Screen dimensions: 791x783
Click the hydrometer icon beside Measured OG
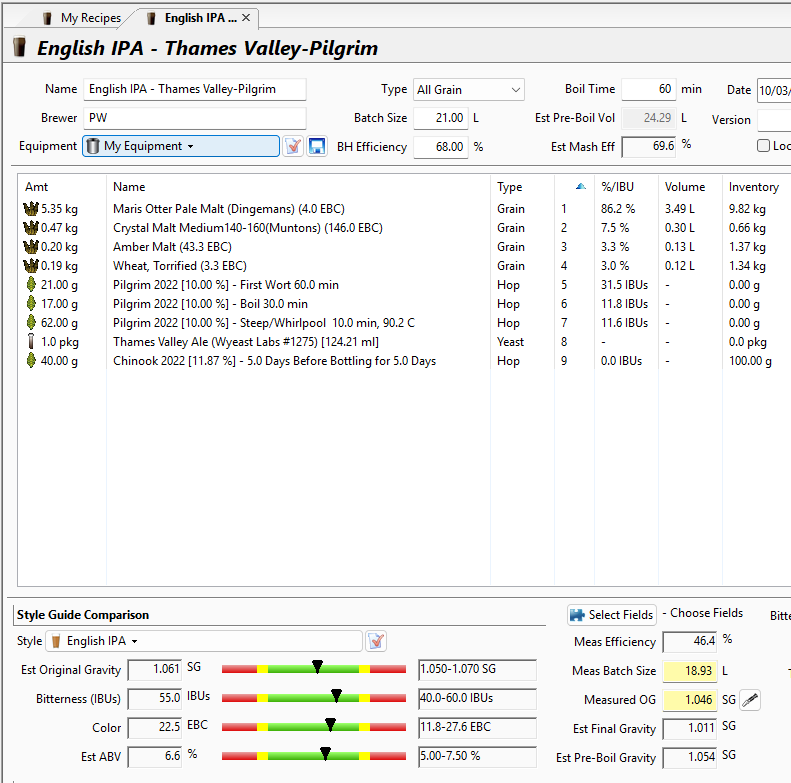tap(750, 700)
